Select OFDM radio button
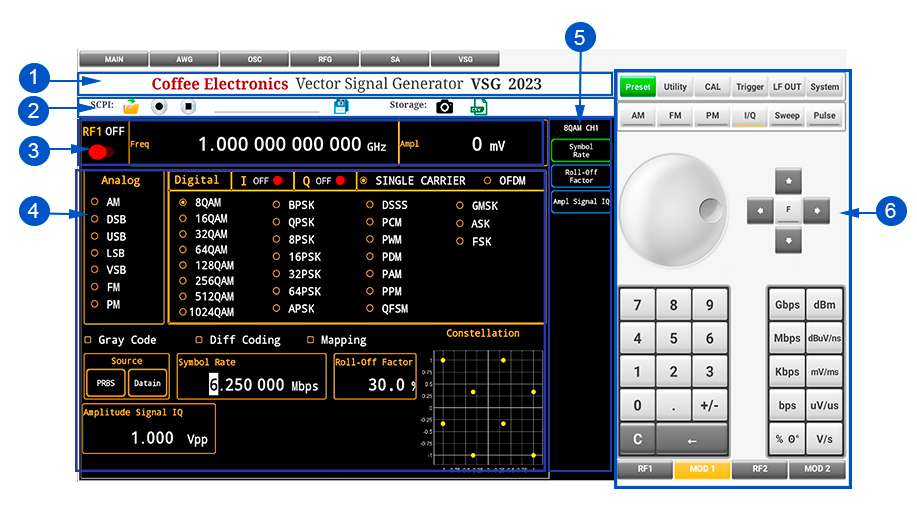917x506 pixels. tap(487, 181)
